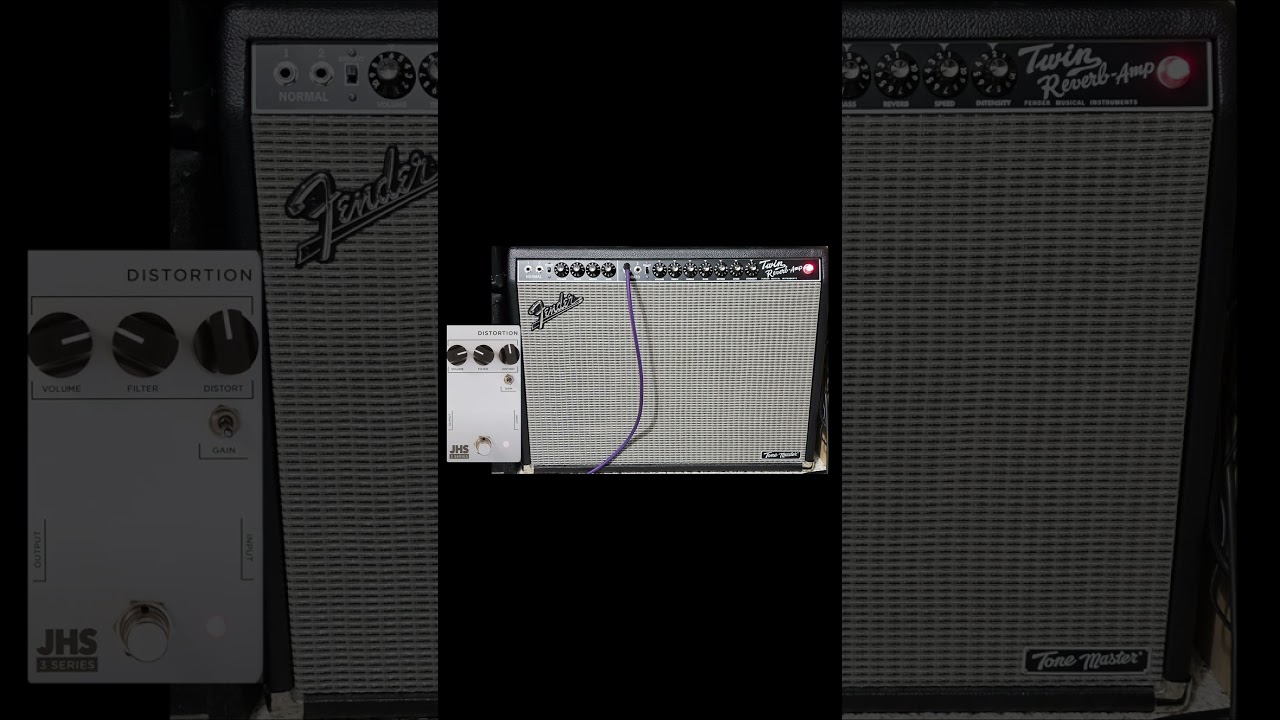Click the Filter knob on the small center pedal
This screenshot has width=1280, height=720.
pyautogui.click(x=484, y=354)
